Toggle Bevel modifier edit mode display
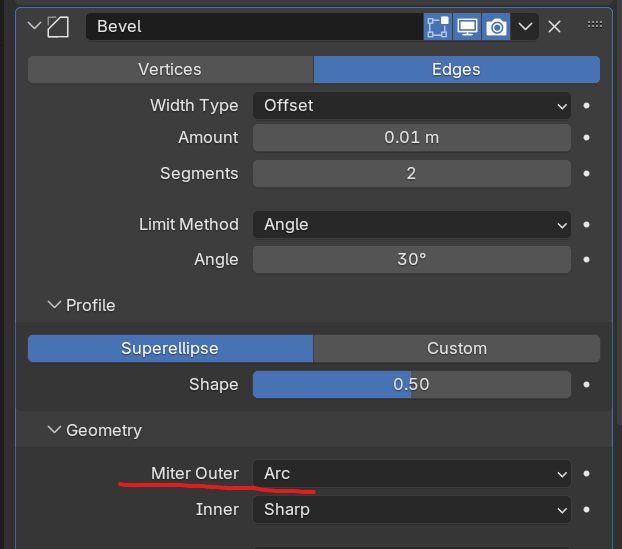The image size is (622, 549). click(x=437, y=27)
